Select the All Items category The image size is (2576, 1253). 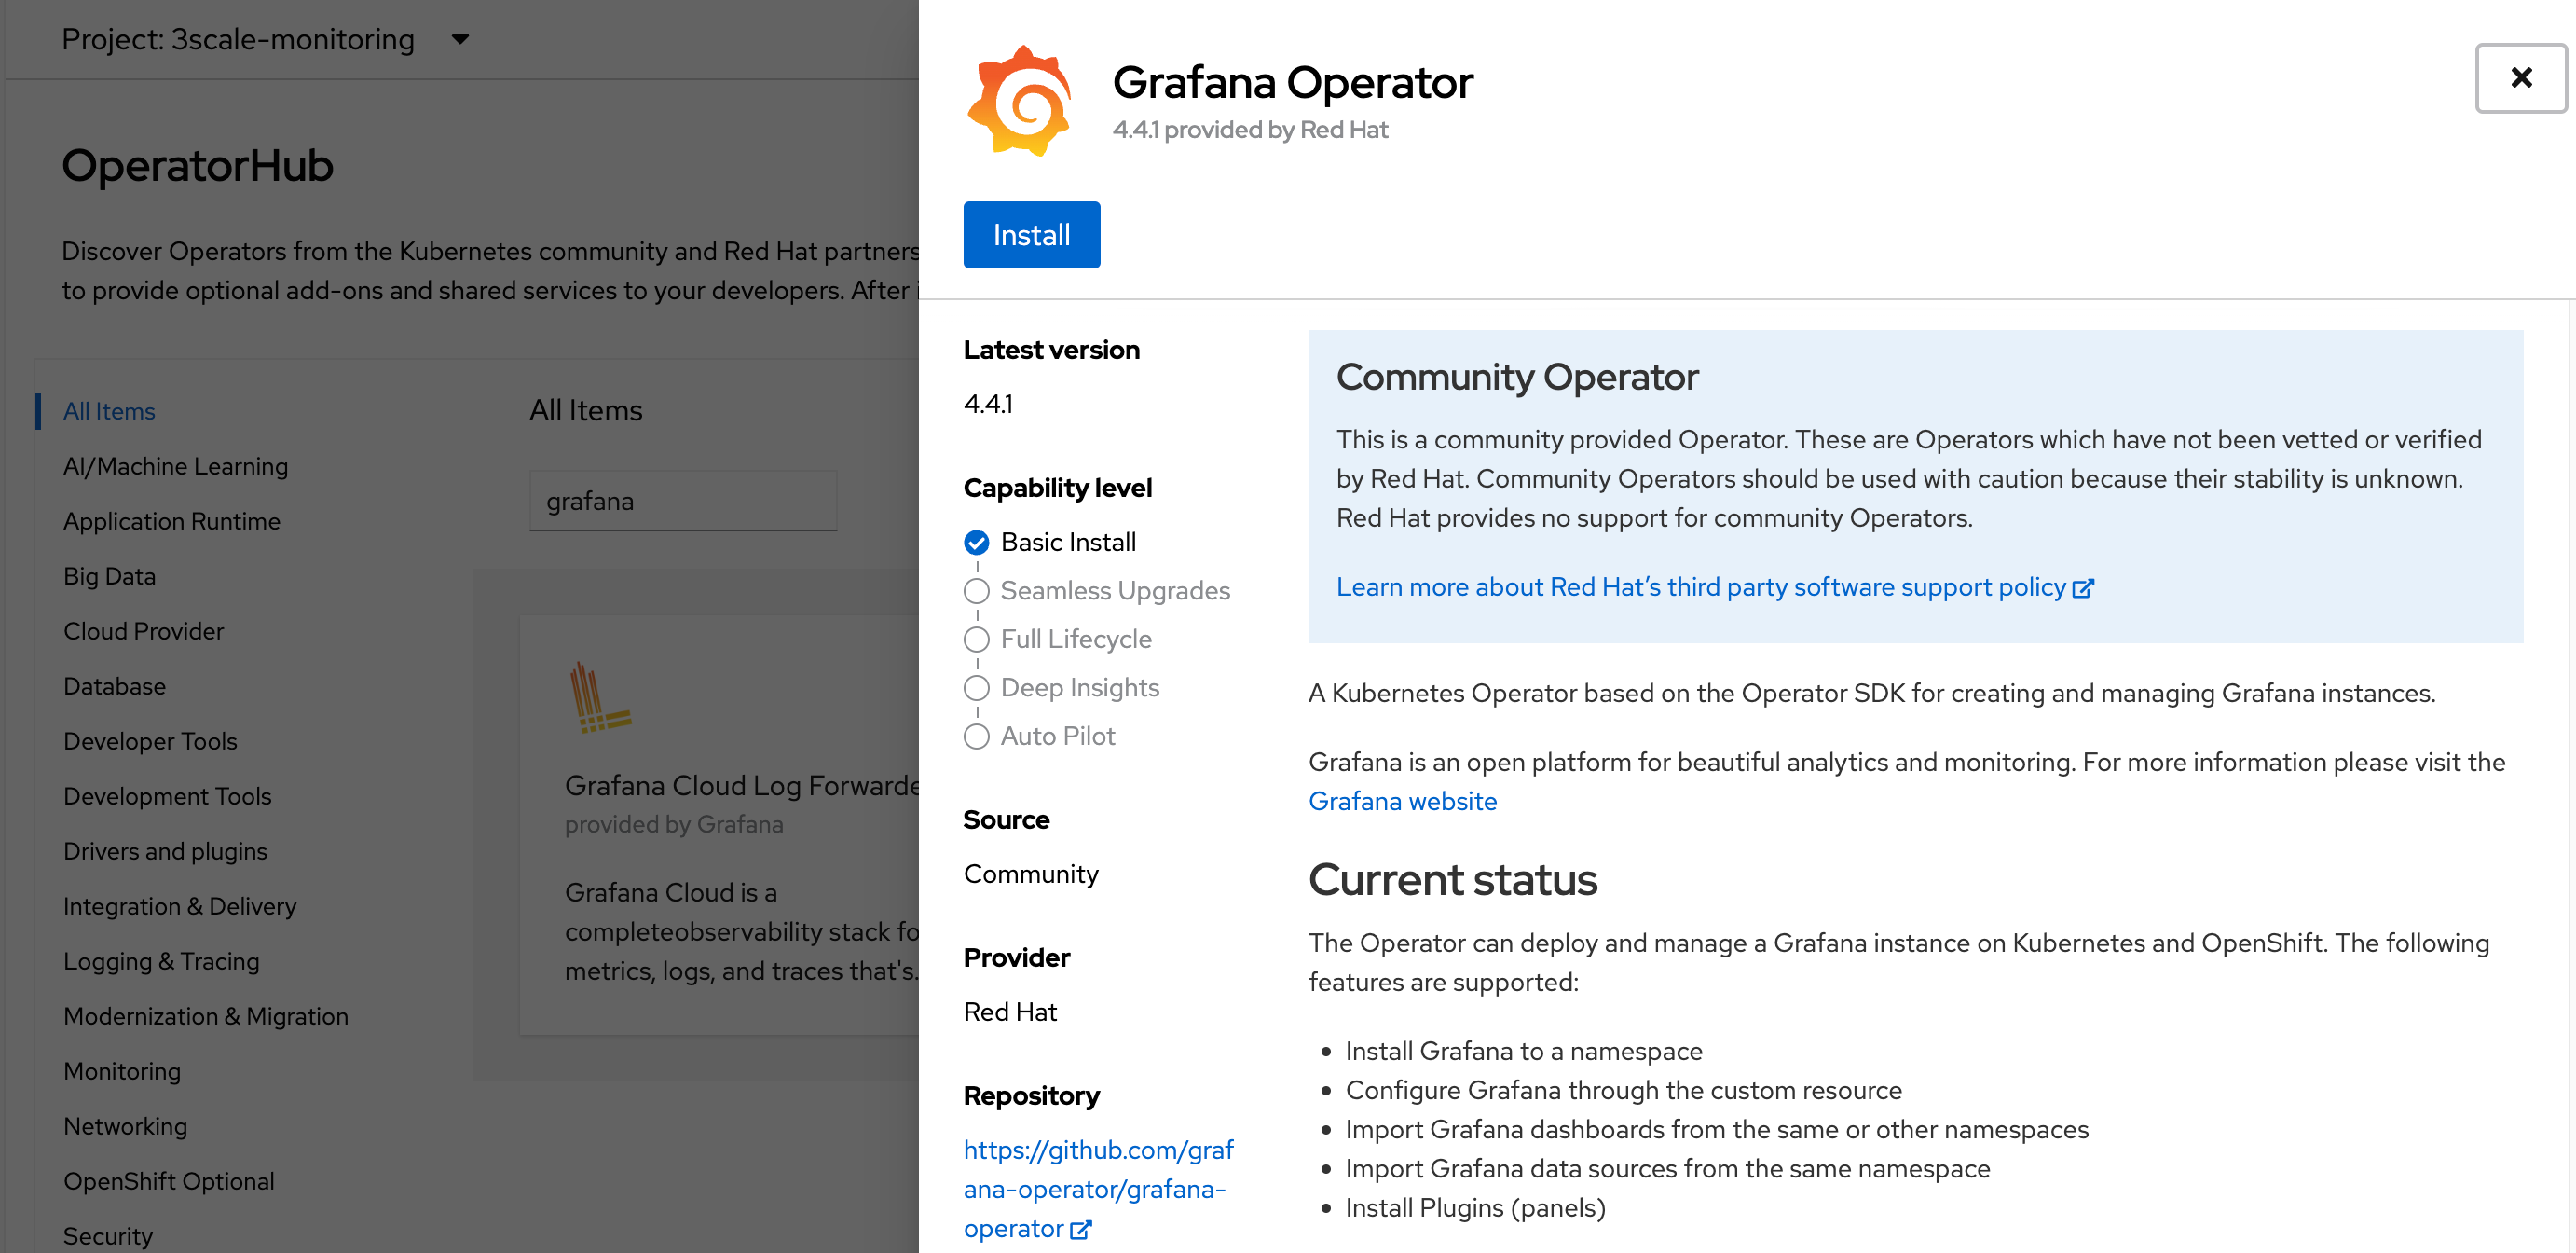pyautogui.click(x=109, y=411)
